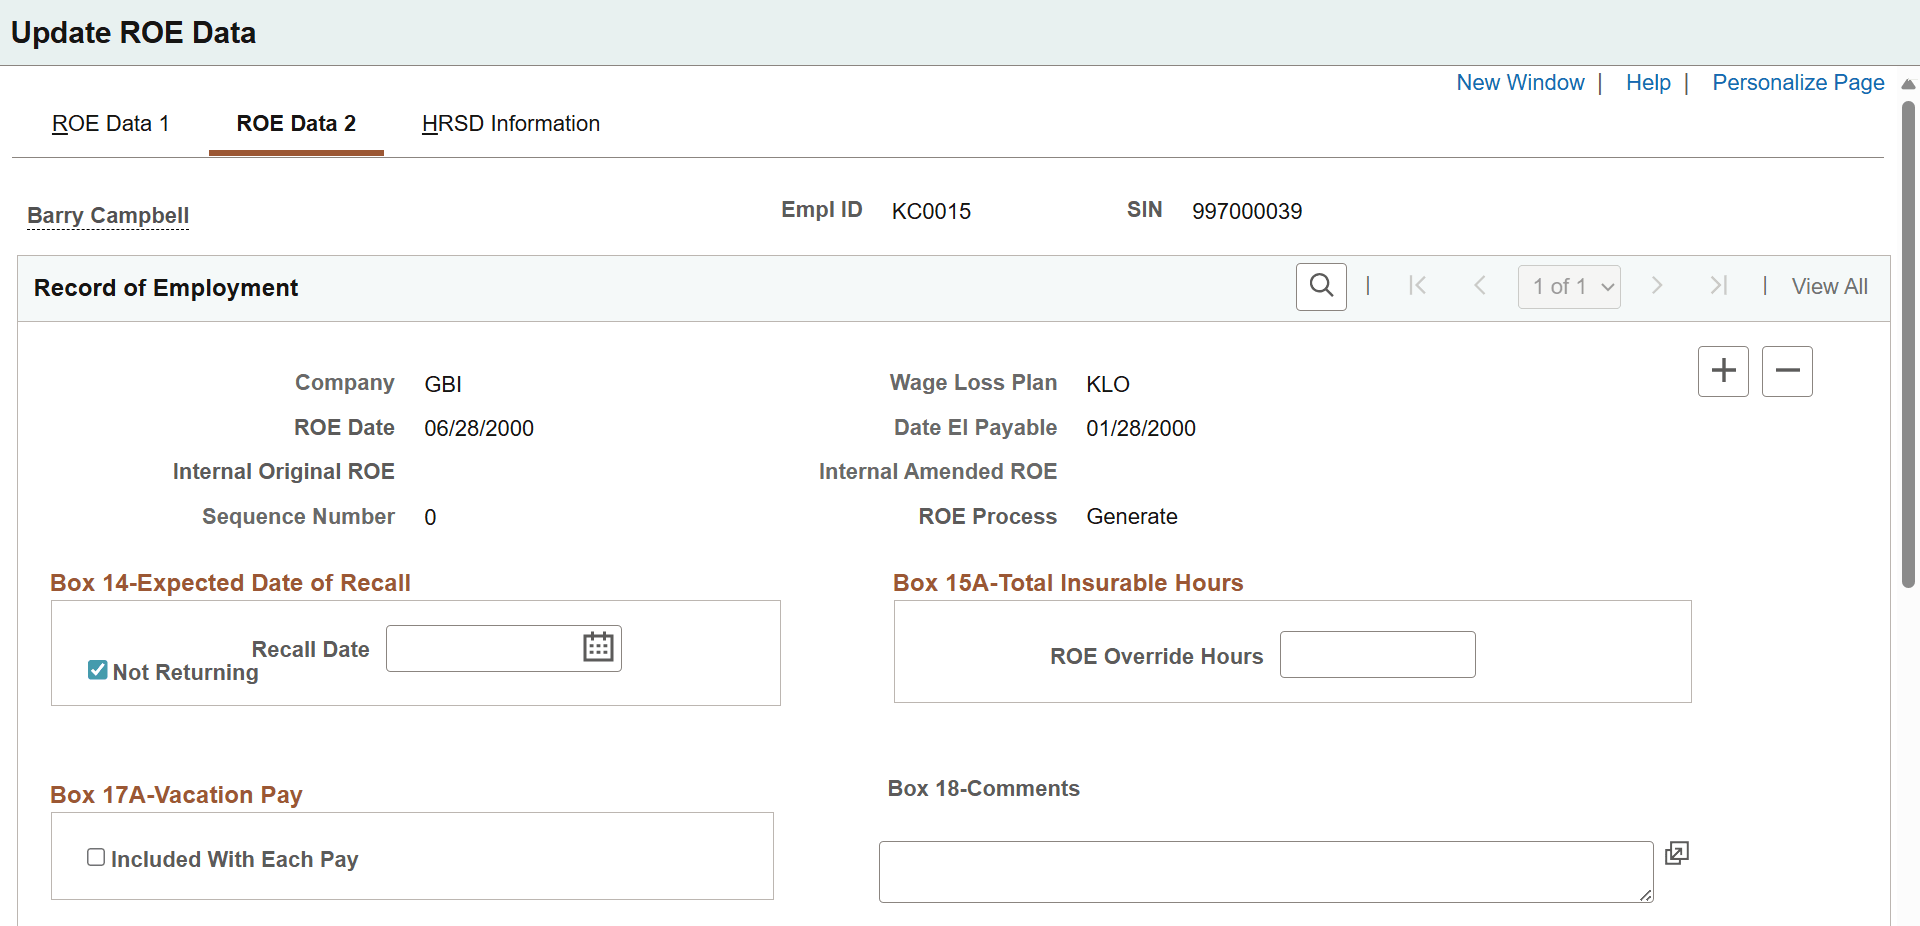Image resolution: width=1920 pixels, height=926 pixels.
Task: Open the New Window link
Action: click(1520, 83)
